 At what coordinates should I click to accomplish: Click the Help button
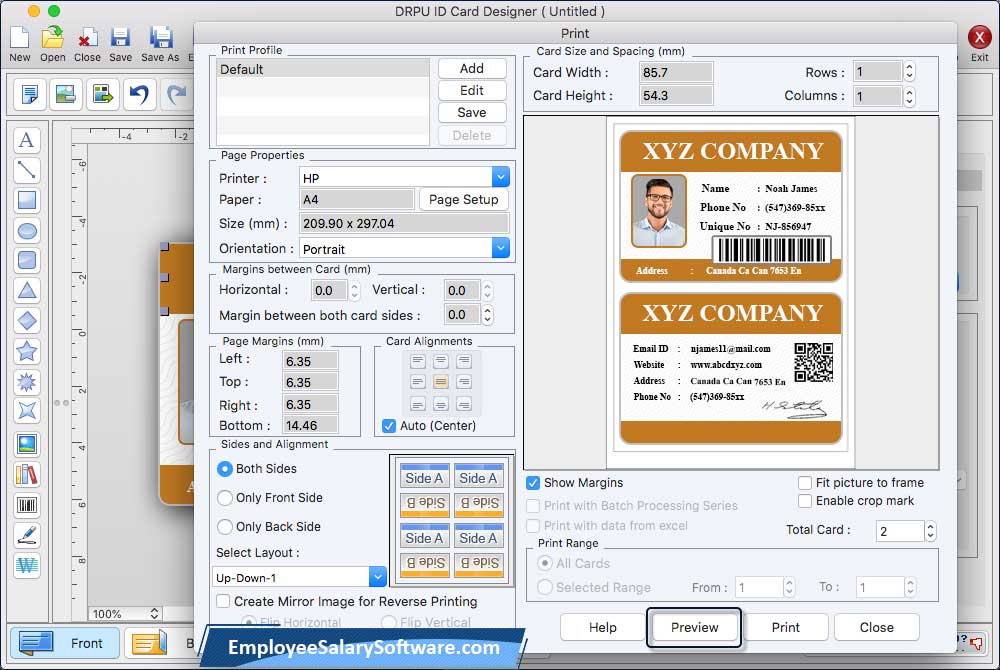(603, 627)
